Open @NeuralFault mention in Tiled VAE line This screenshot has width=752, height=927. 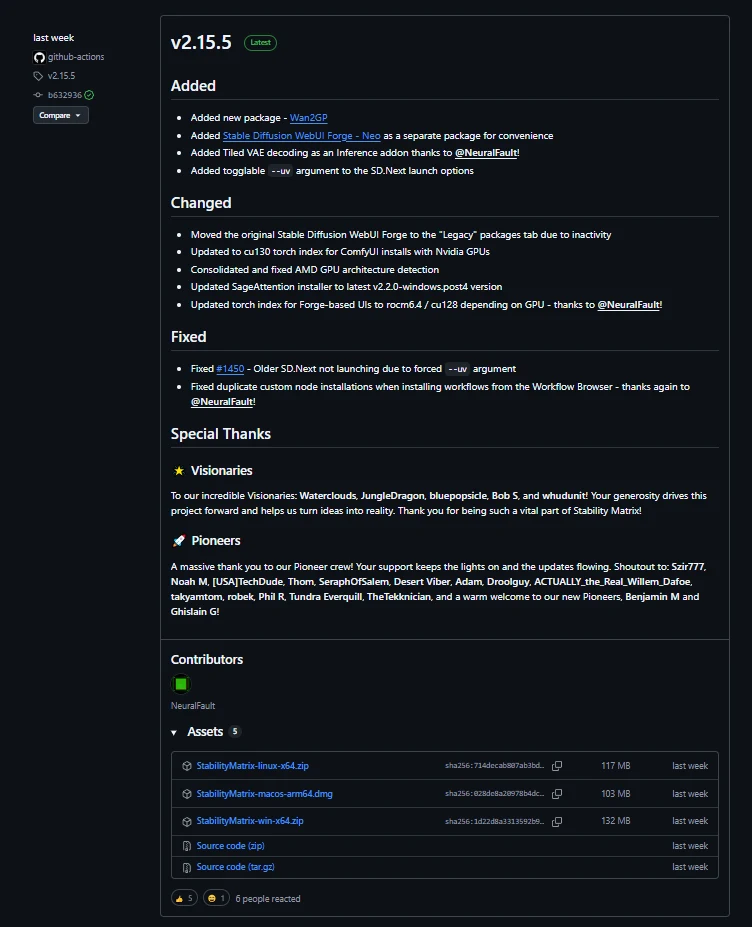pyautogui.click(x=487, y=153)
